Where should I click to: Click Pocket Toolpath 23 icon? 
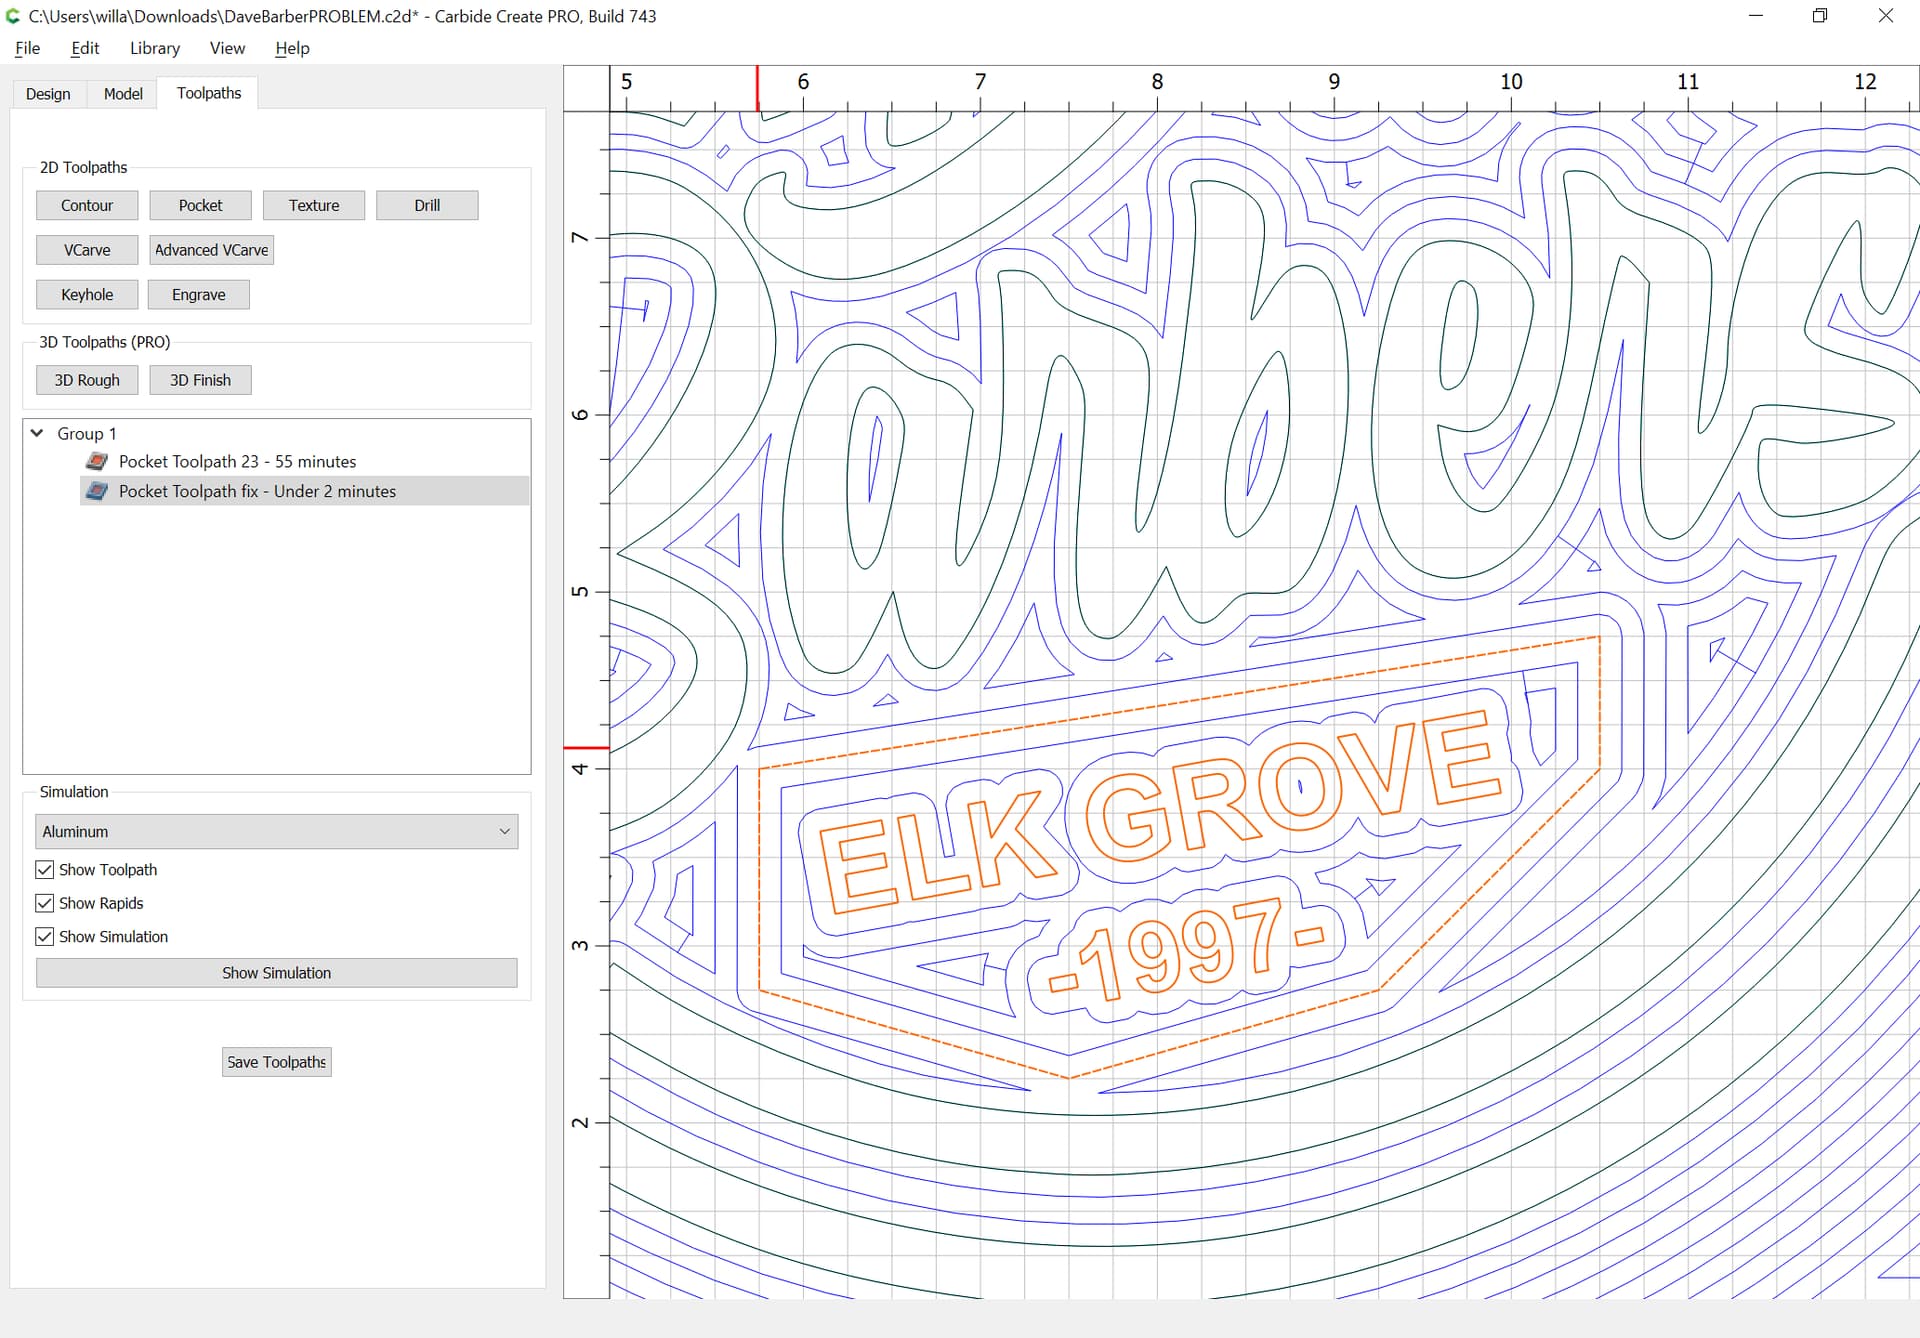click(x=97, y=461)
